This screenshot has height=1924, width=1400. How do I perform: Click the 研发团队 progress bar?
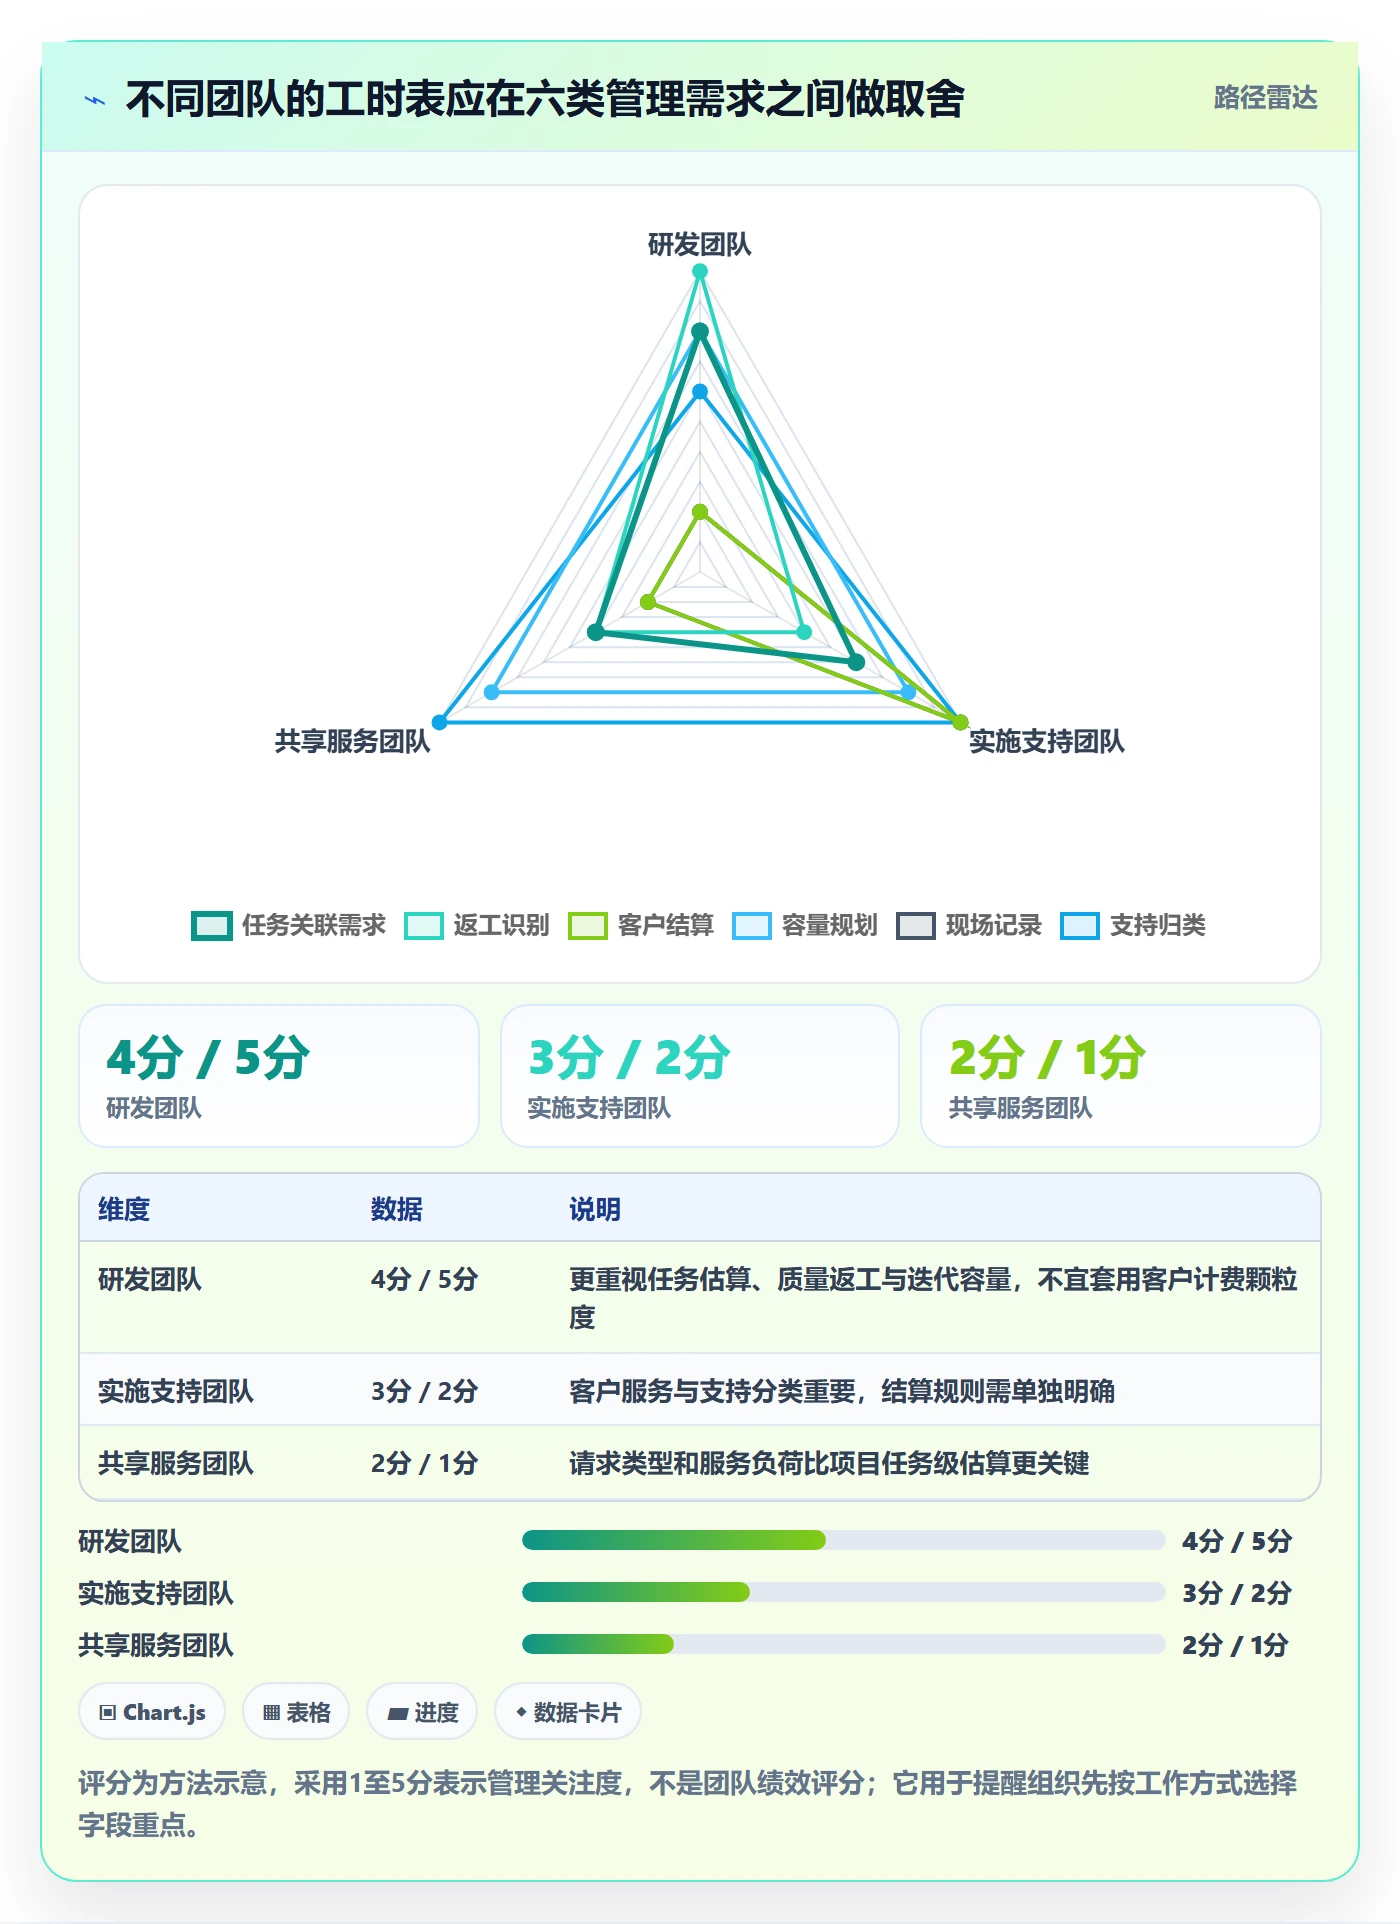[x=844, y=1540]
